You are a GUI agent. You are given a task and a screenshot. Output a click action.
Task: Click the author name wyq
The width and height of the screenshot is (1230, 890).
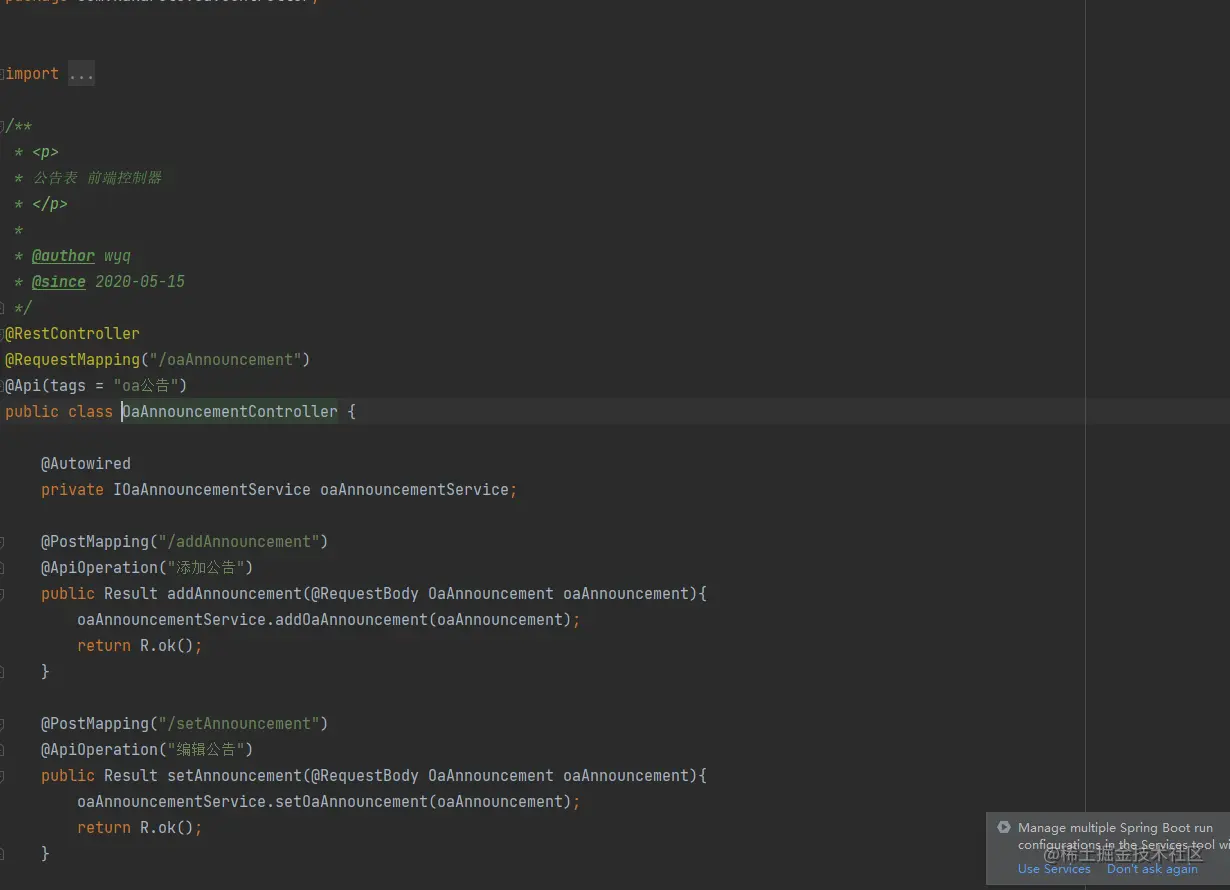pos(117,256)
